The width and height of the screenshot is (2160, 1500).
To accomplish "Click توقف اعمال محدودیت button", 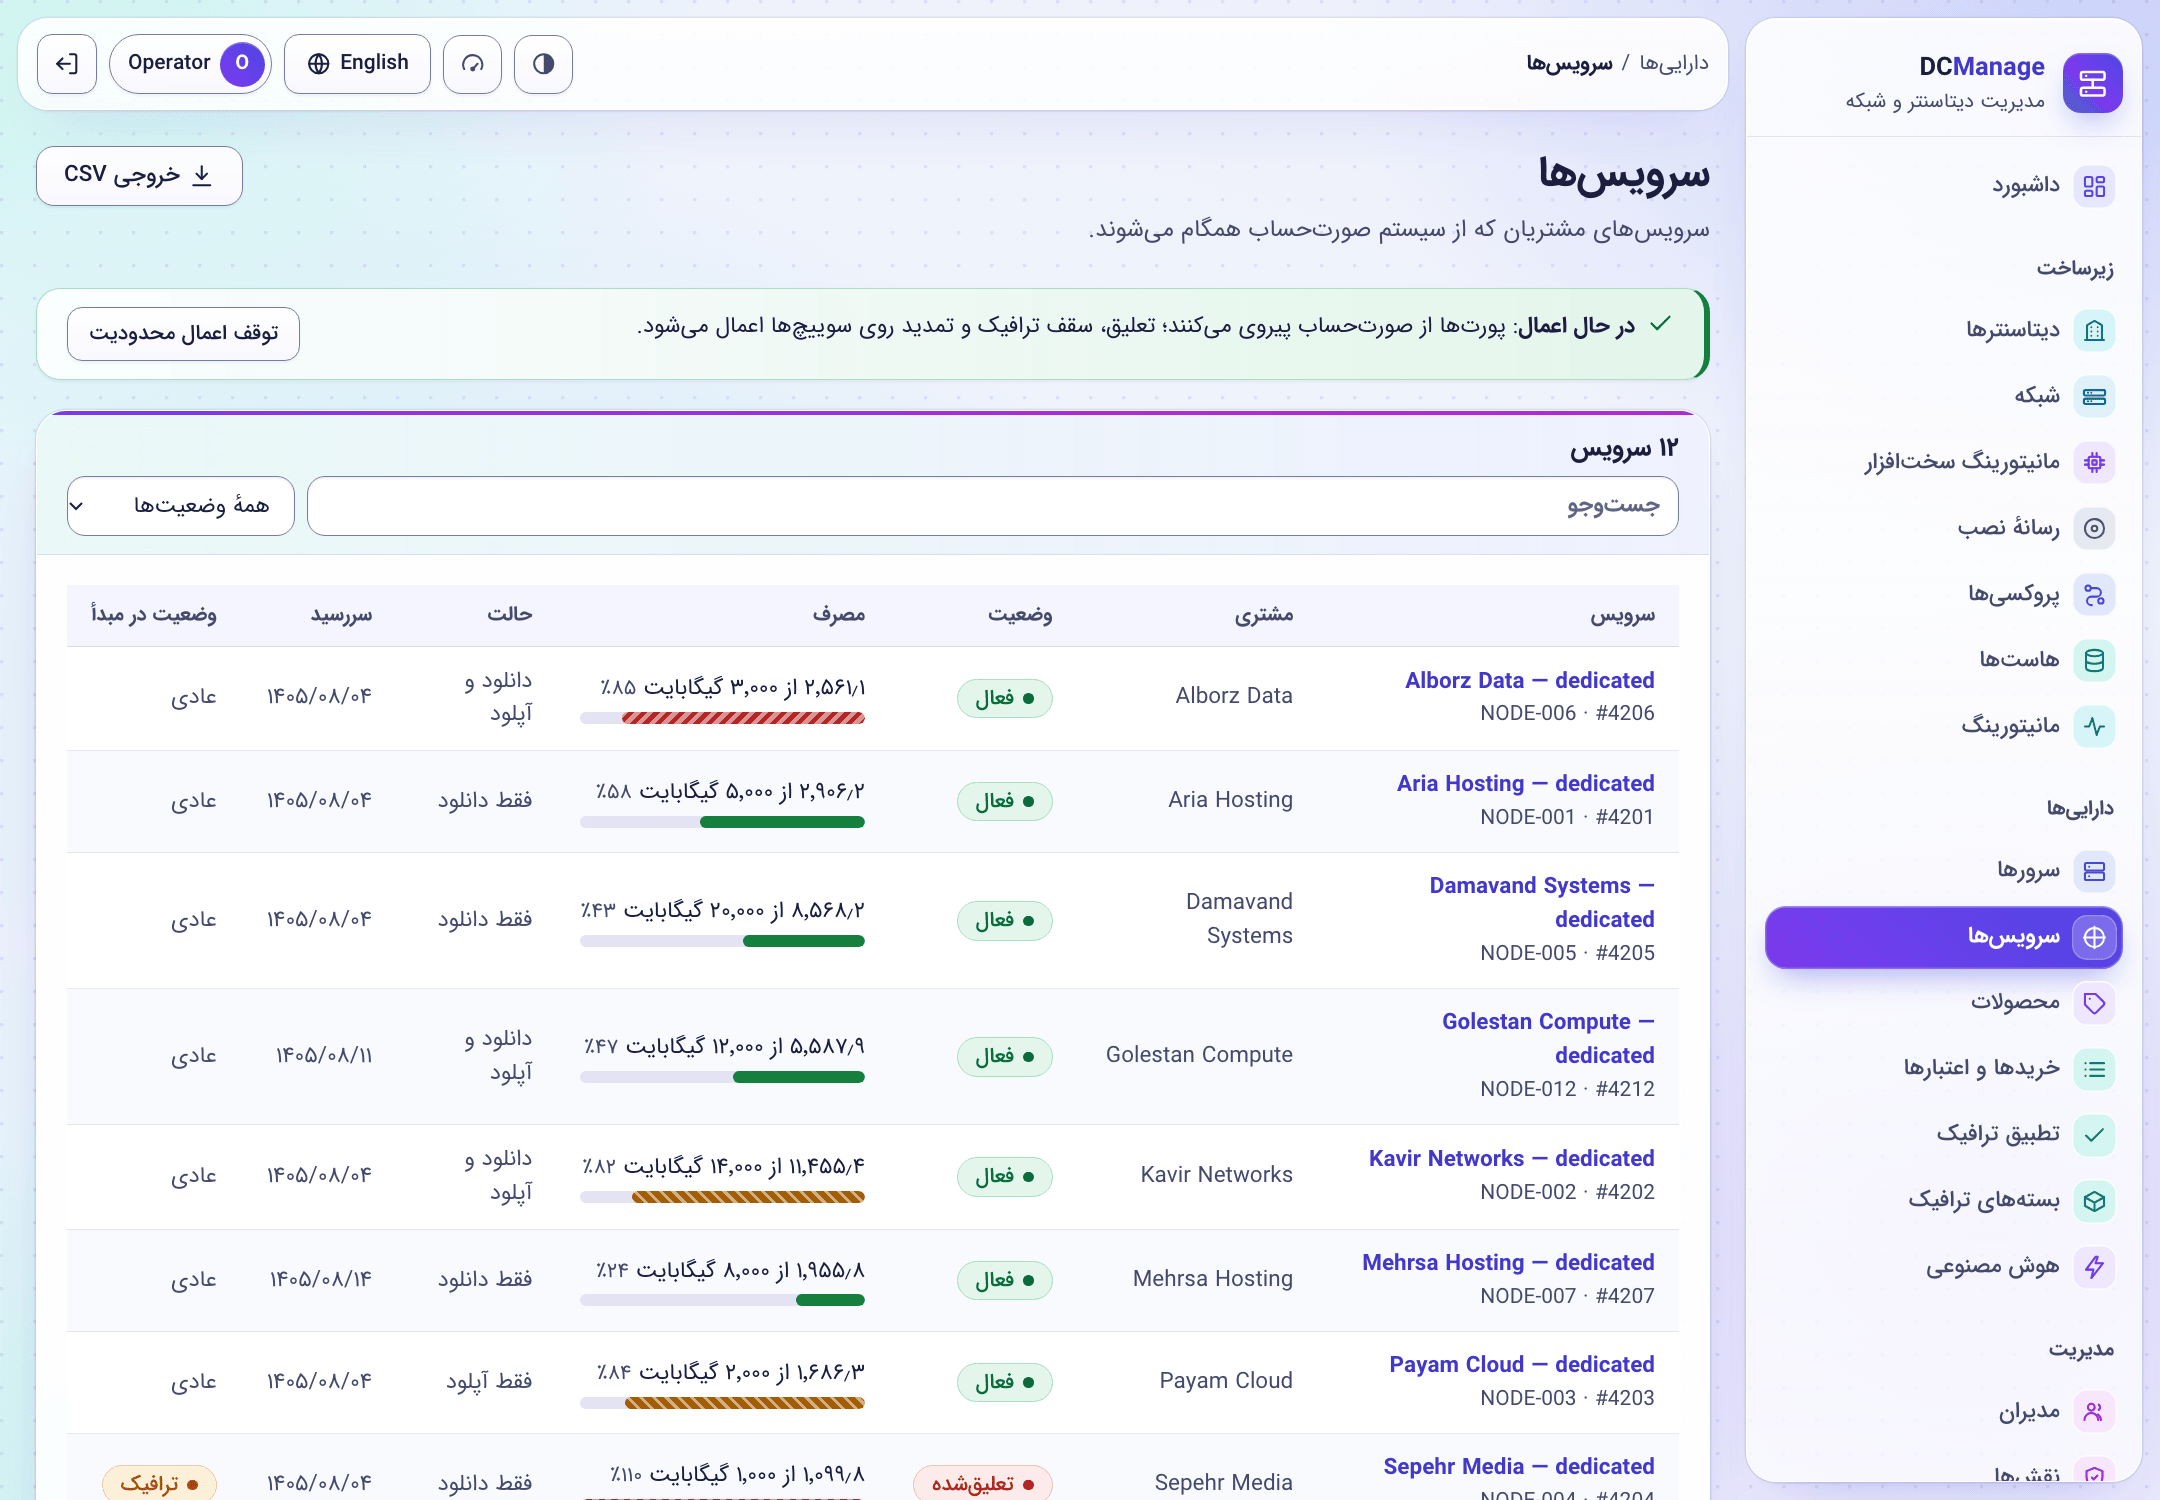I will click(x=183, y=333).
